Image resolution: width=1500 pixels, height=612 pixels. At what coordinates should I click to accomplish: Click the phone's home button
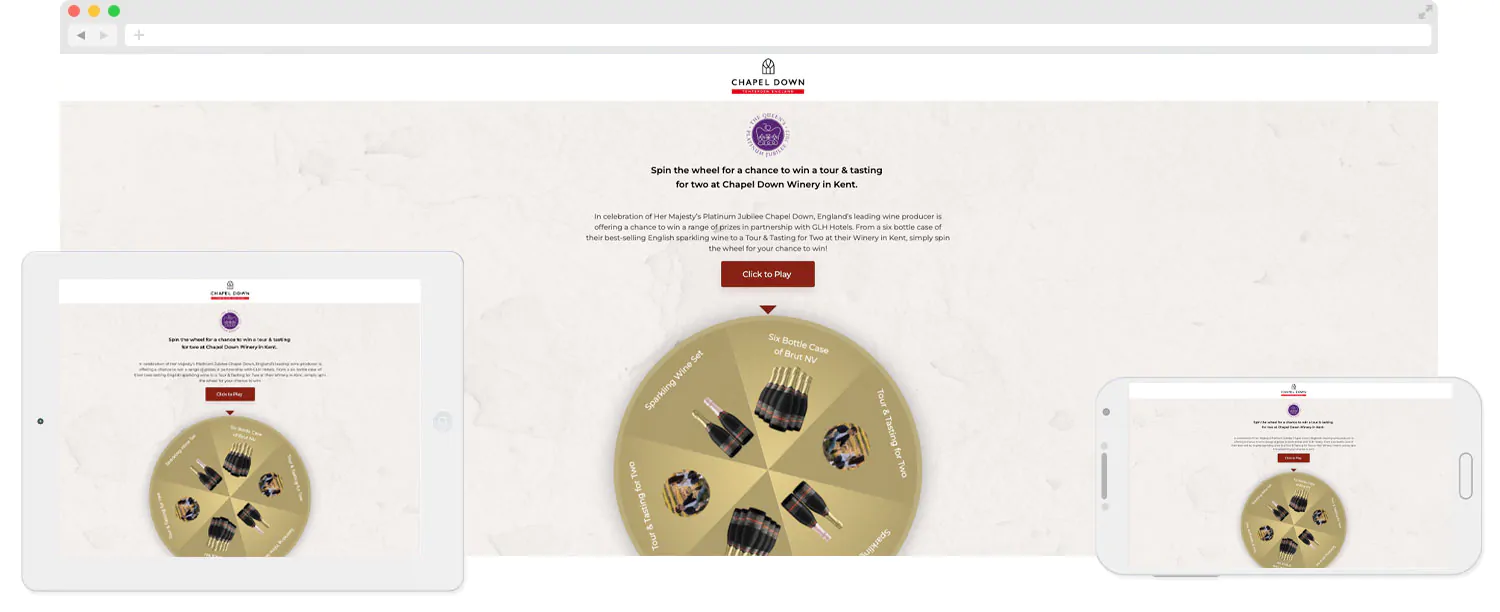(1466, 475)
